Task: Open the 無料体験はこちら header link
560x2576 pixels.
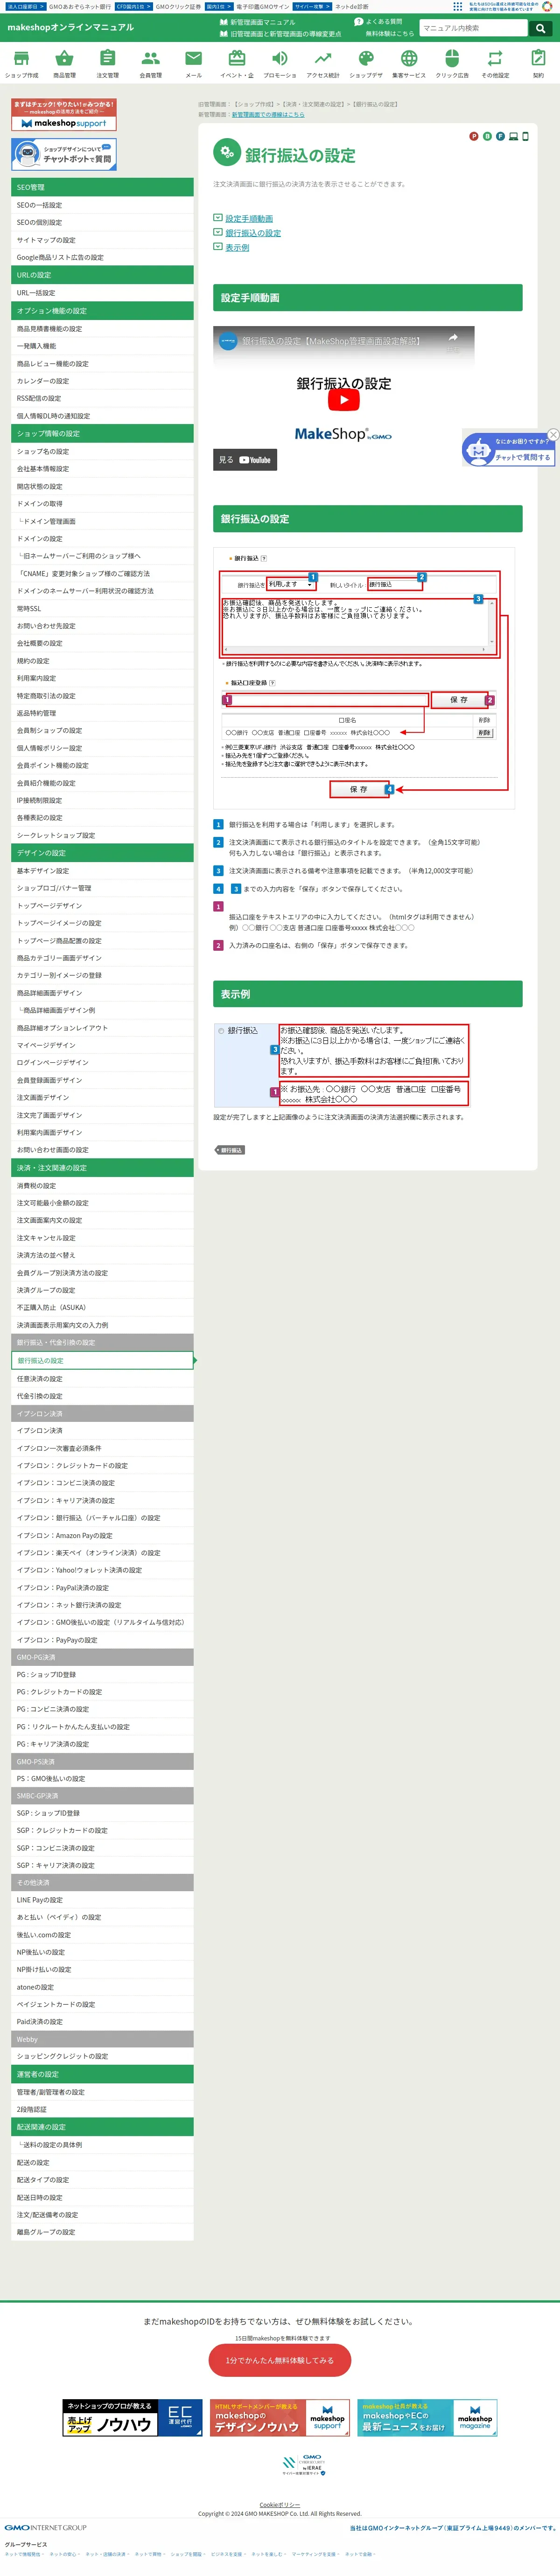Action: (389, 33)
